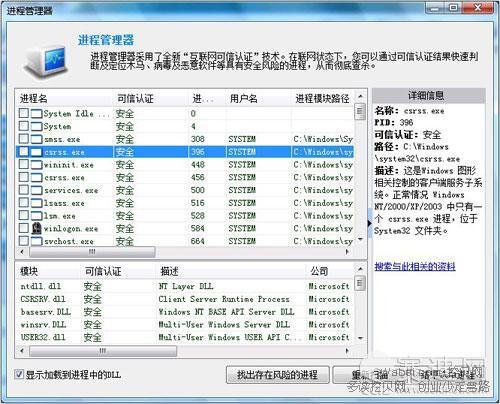The image size is (500, 404).
Task: Click process list scroll up arrow
Action: (360, 96)
